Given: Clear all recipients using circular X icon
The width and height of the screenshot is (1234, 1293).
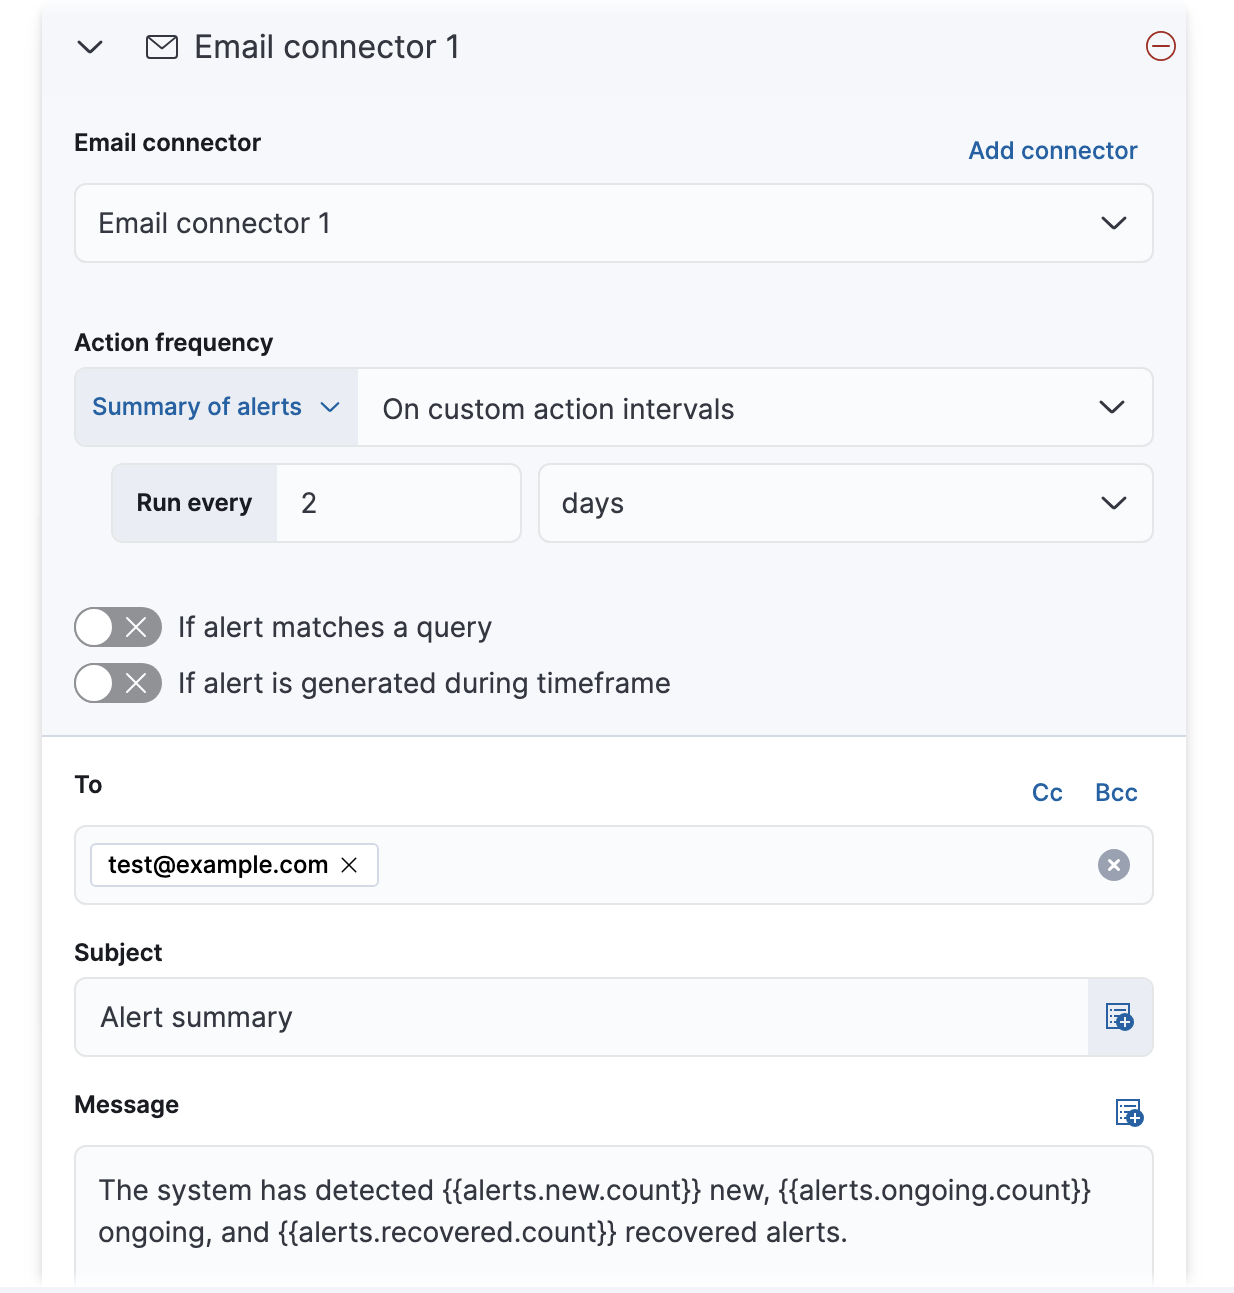Looking at the screenshot, I should coord(1113,865).
